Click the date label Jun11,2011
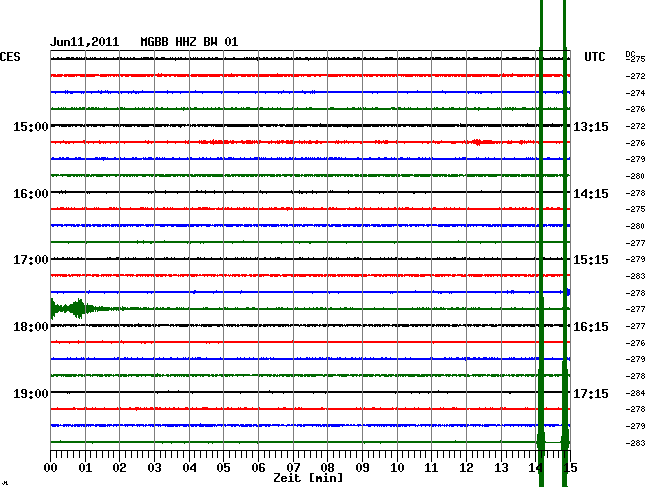650x494 pixels. pyautogui.click(x=85, y=42)
